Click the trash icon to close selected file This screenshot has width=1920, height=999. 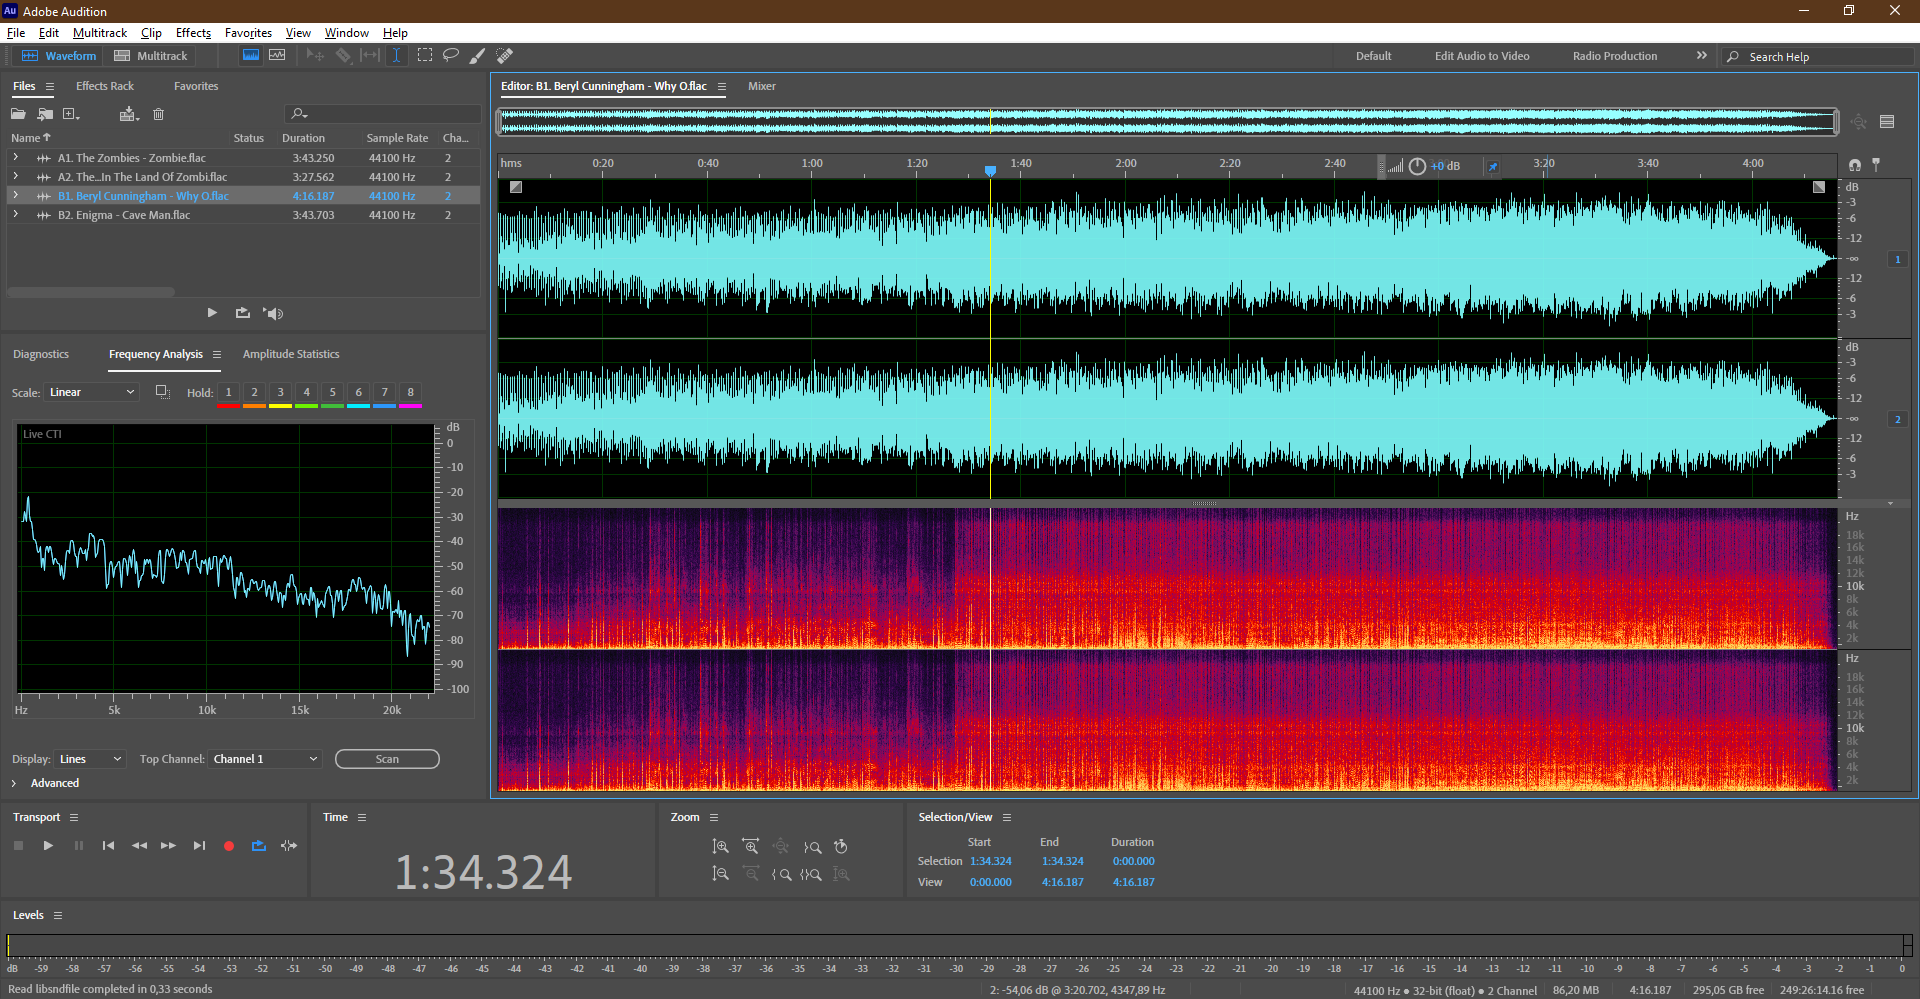(x=158, y=114)
